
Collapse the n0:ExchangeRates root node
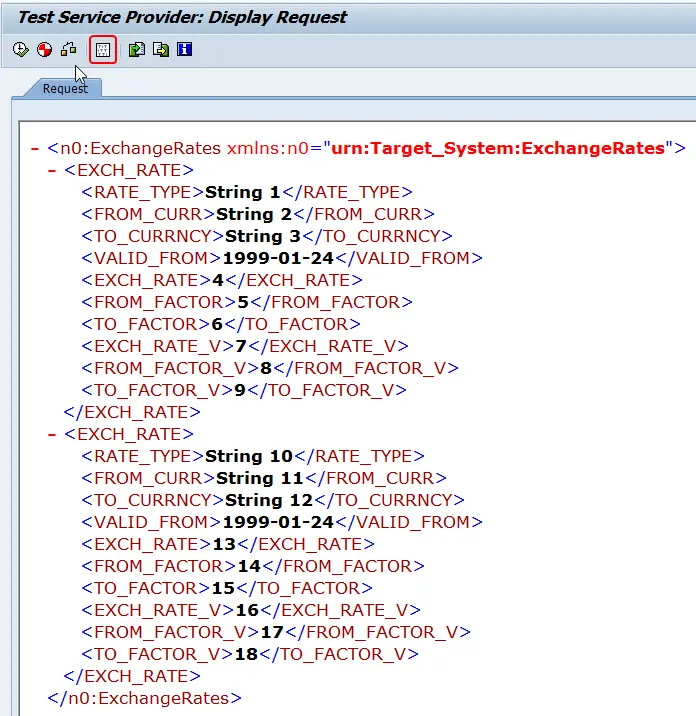tap(35, 148)
